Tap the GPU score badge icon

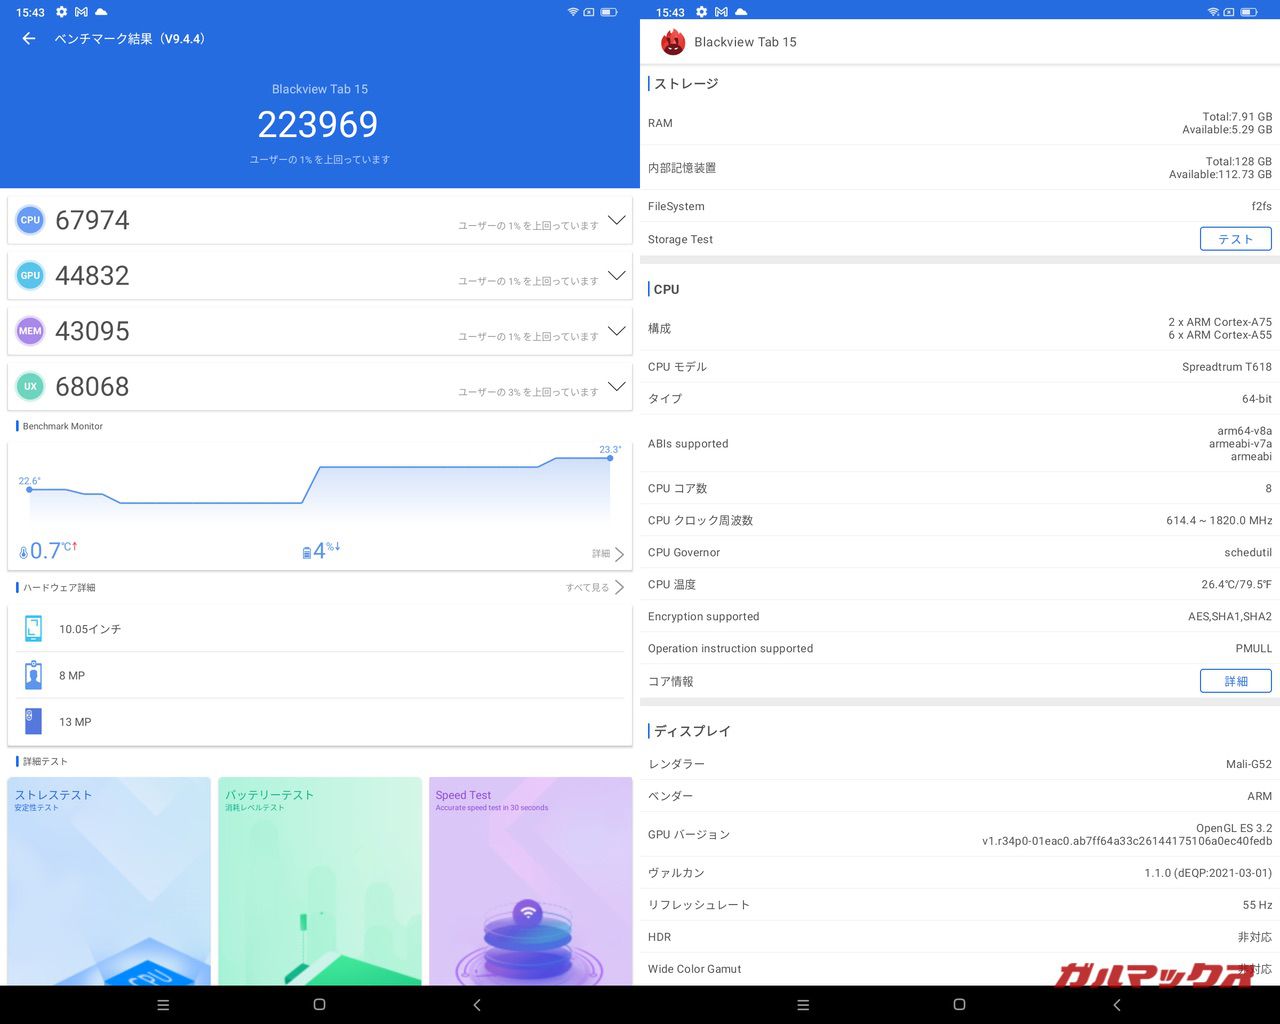click(x=31, y=275)
